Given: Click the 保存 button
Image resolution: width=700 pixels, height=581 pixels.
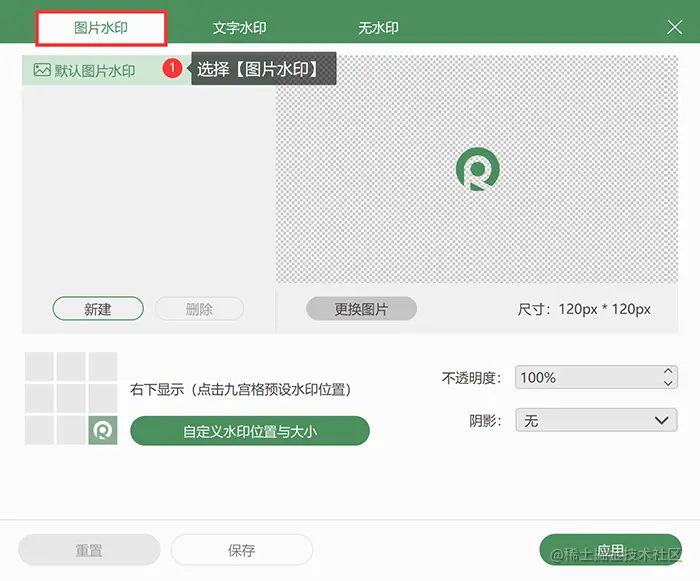Looking at the screenshot, I should pyautogui.click(x=242, y=550).
